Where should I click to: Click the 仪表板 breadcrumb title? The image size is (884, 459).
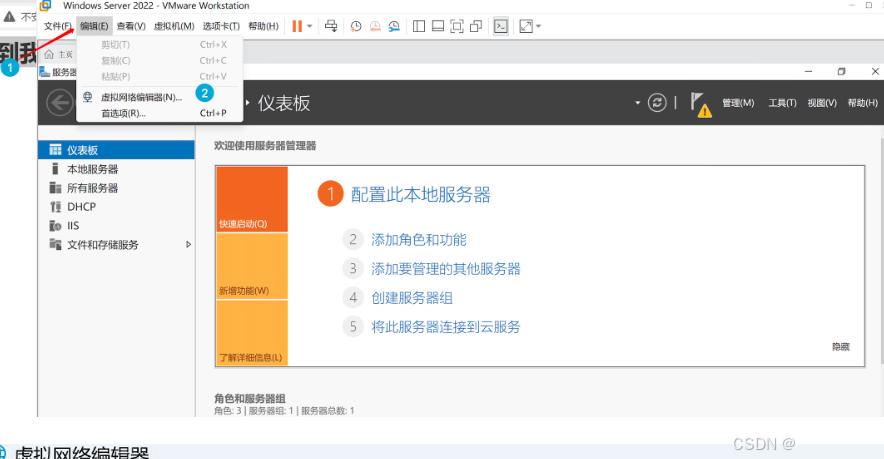tap(284, 103)
